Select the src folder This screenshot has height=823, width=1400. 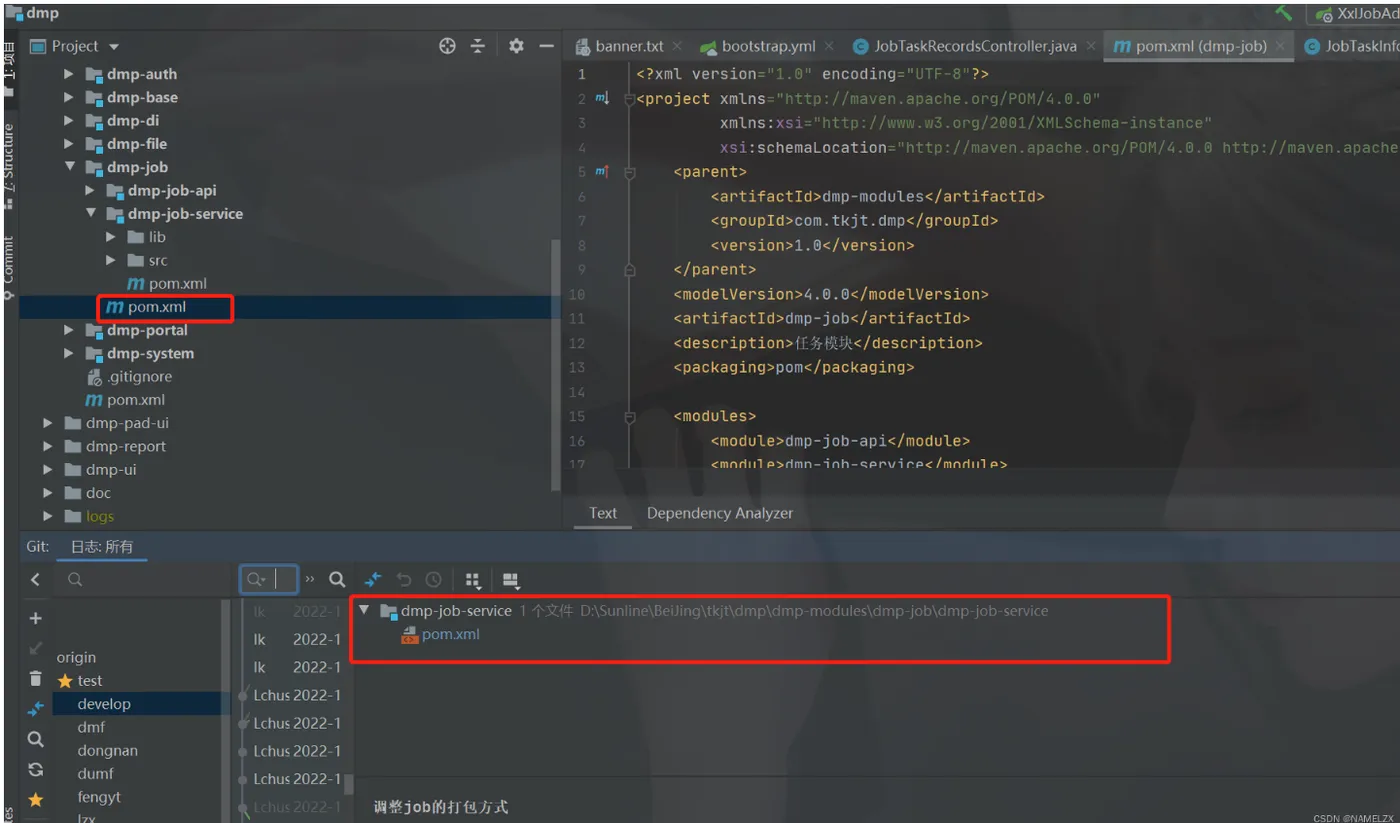[x=148, y=260]
